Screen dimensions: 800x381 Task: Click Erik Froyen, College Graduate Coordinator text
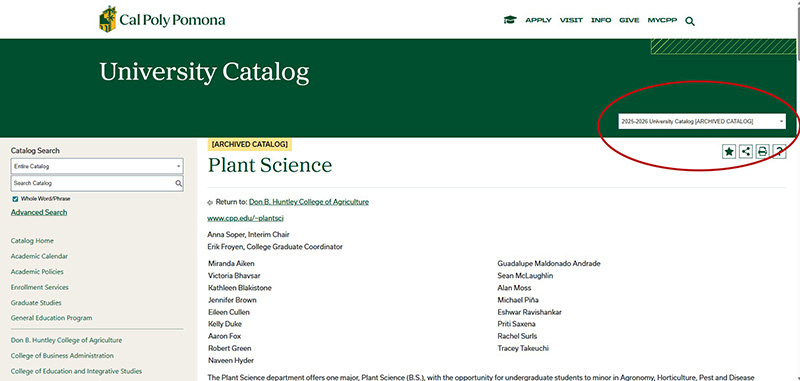tap(274, 247)
